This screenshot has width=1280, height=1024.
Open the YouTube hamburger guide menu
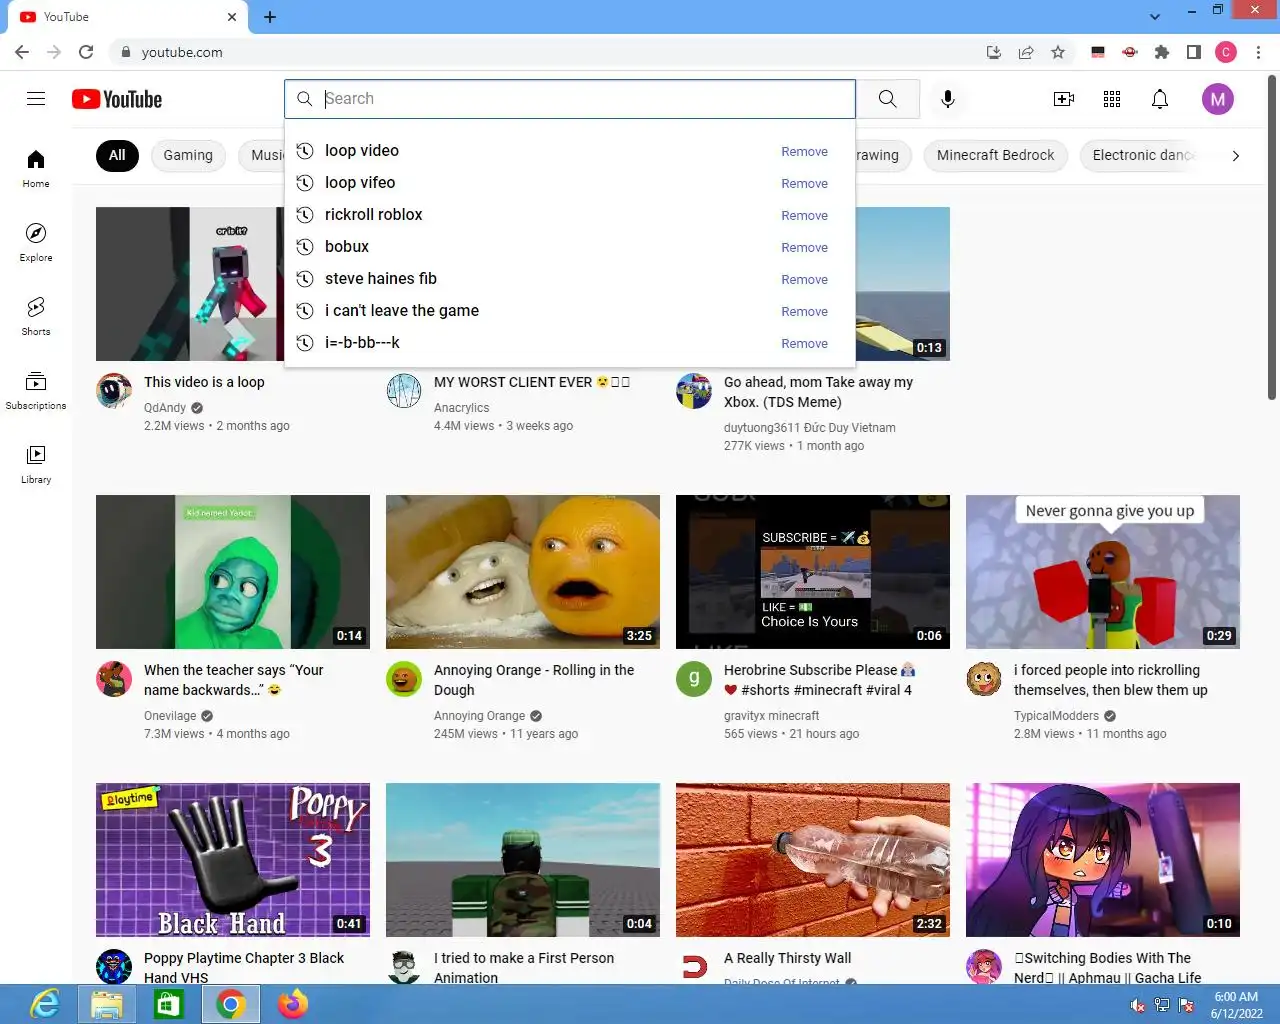click(36, 98)
